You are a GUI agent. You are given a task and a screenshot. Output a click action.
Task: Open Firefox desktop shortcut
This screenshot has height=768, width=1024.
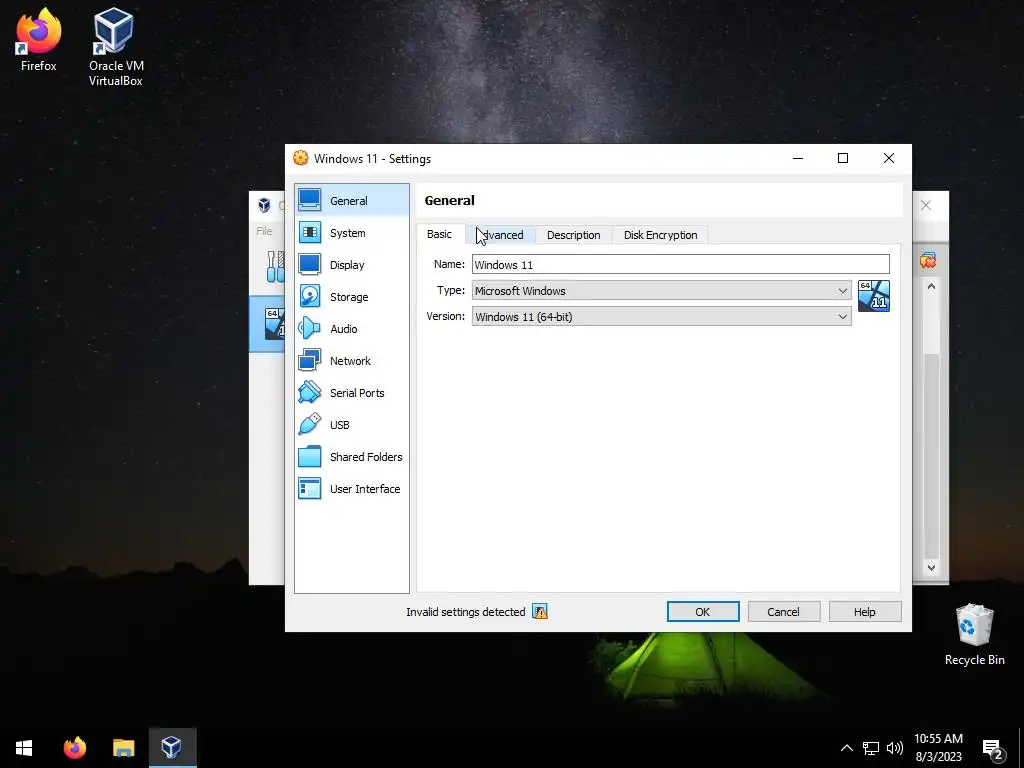coord(39,39)
